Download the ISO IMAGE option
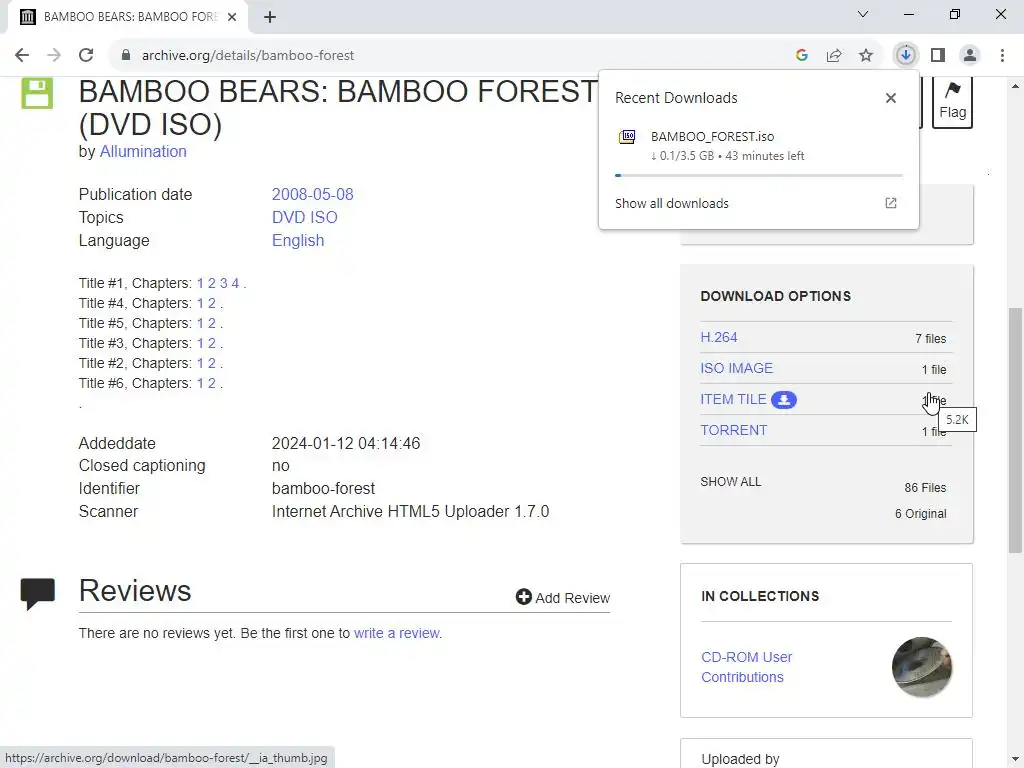This screenshot has width=1024, height=768. (737, 368)
